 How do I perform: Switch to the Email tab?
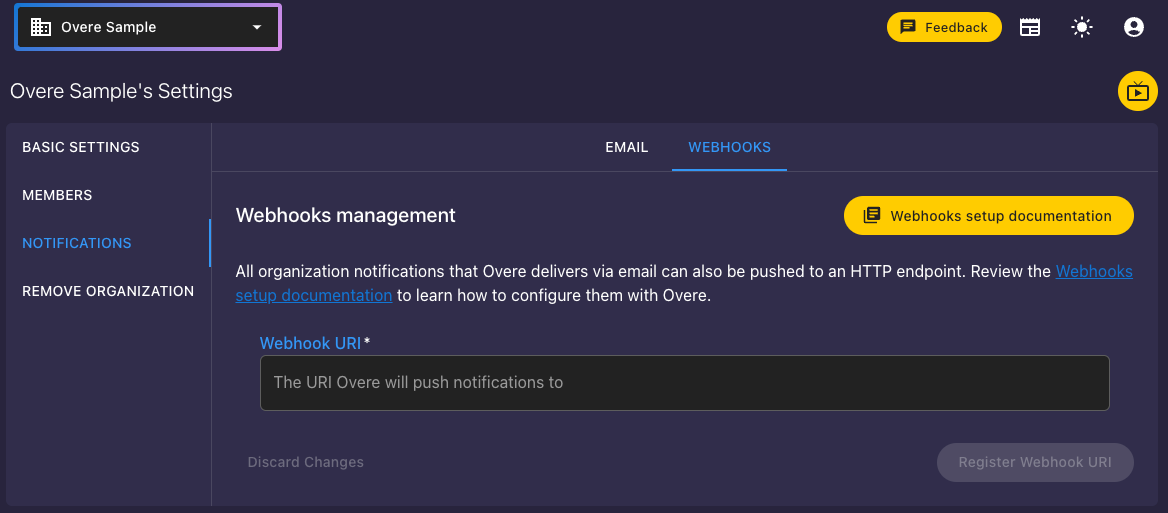pyautogui.click(x=626, y=147)
